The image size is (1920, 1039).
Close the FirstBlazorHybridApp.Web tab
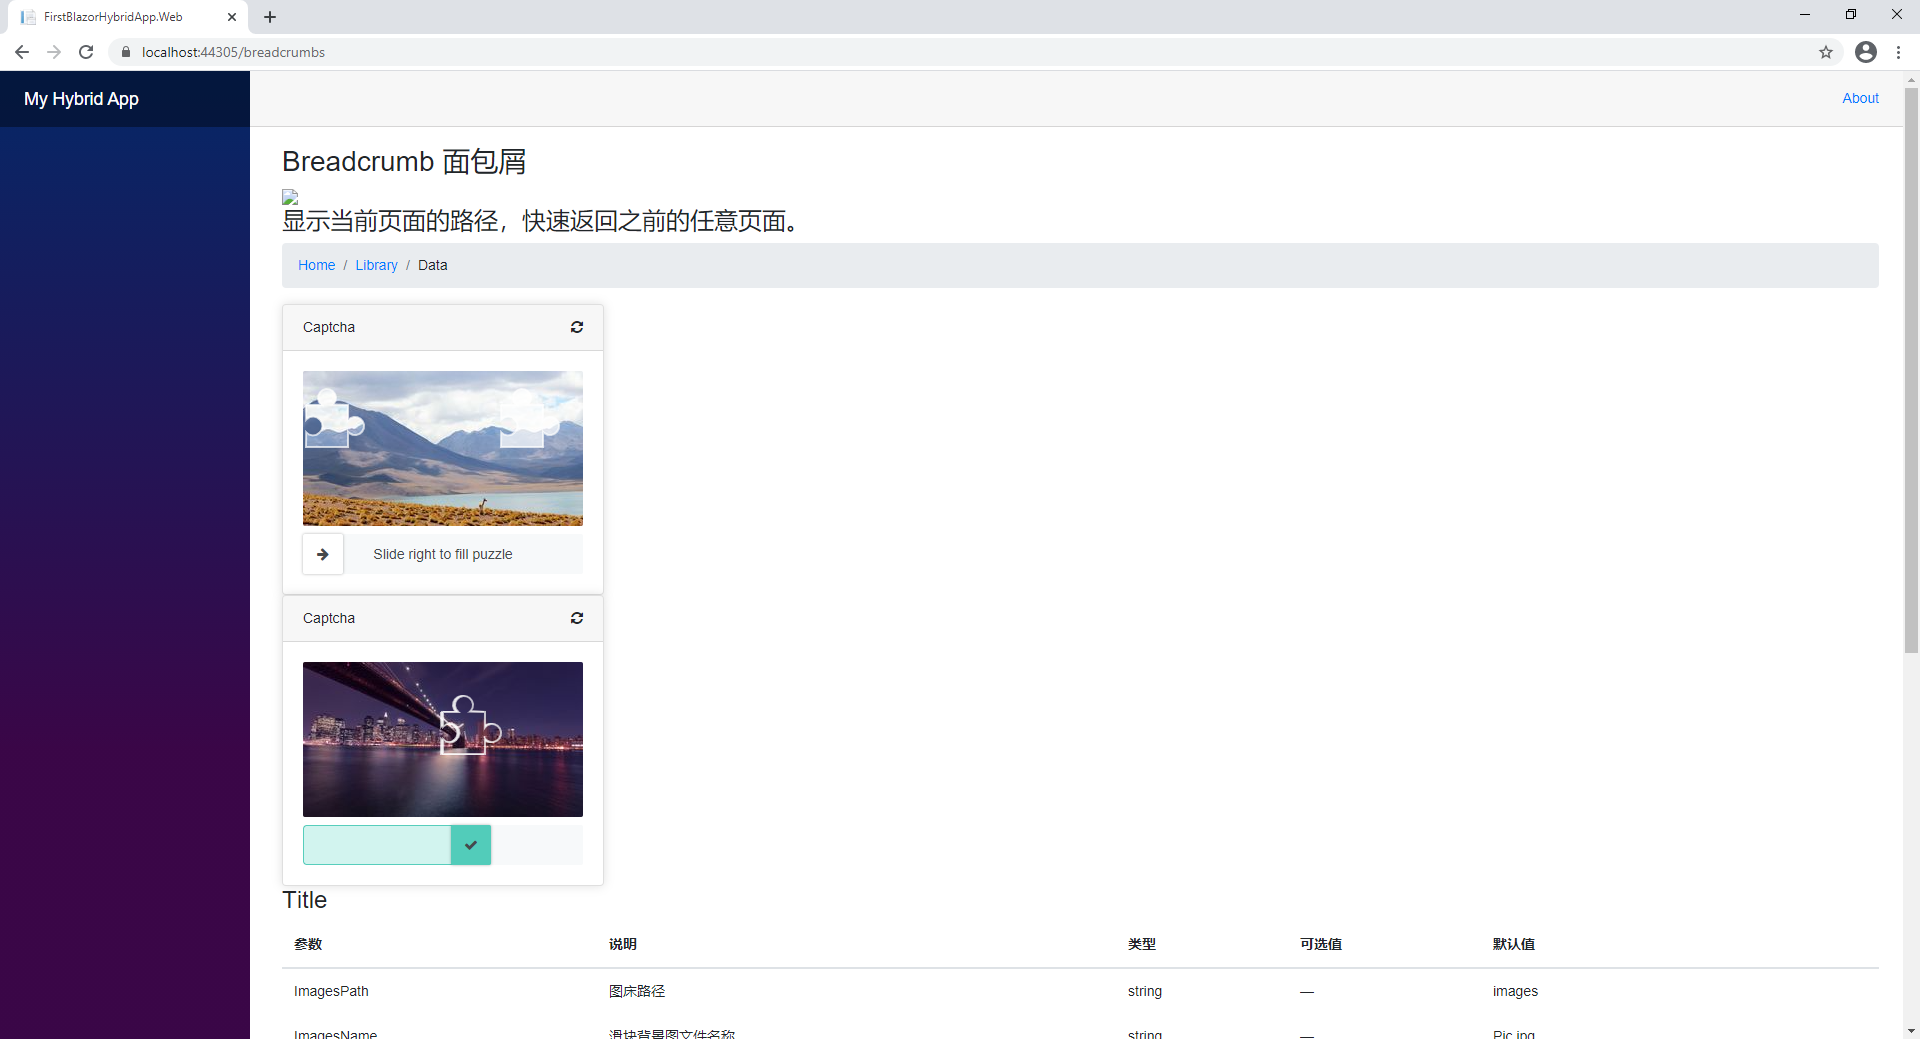pyautogui.click(x=232, y=17)
